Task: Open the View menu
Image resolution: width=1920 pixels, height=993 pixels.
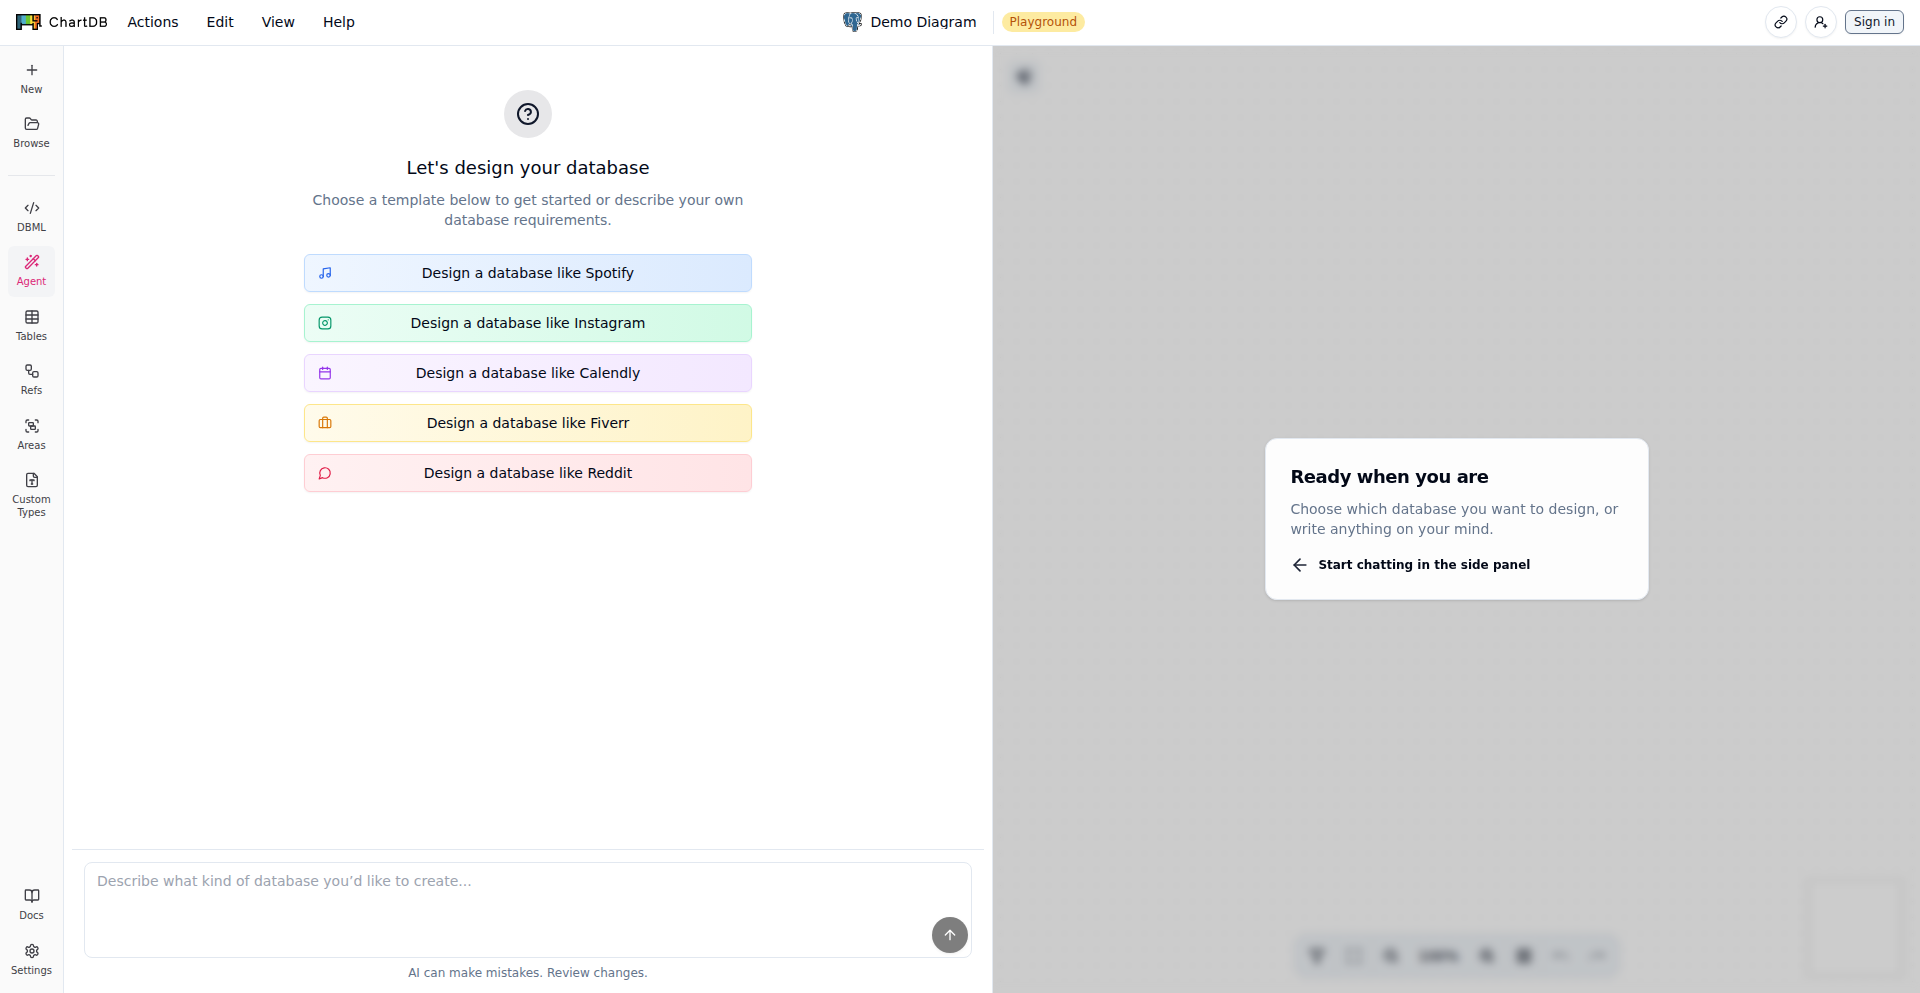Action: click(278, 22)
